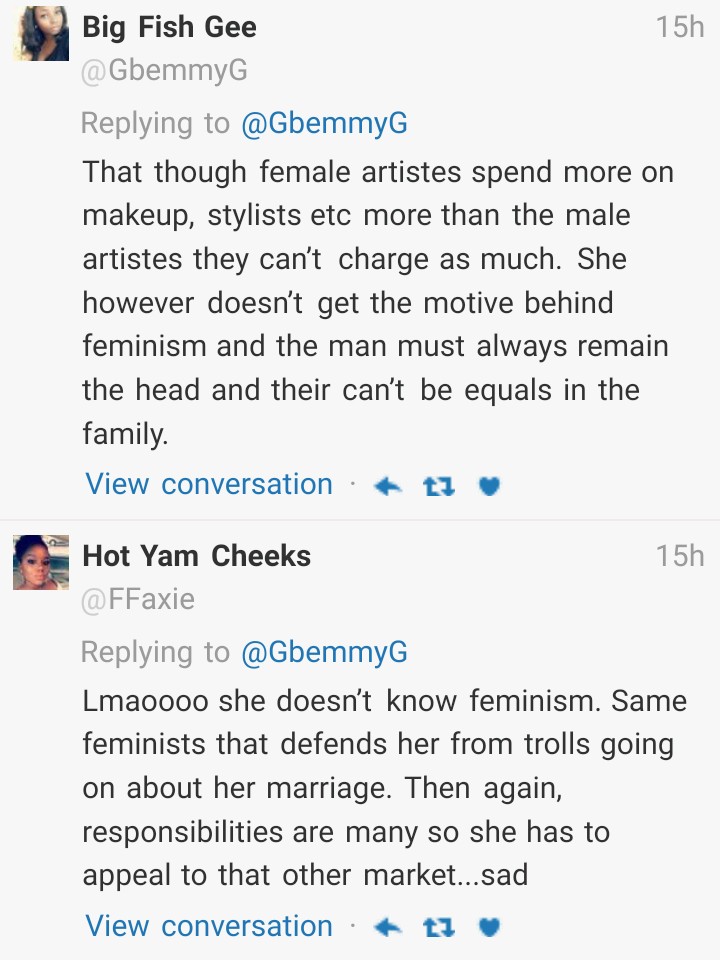Retweet Hot Yam Cheeks' tweet
This screenshot has width=720, height=960.
[437, 928]
